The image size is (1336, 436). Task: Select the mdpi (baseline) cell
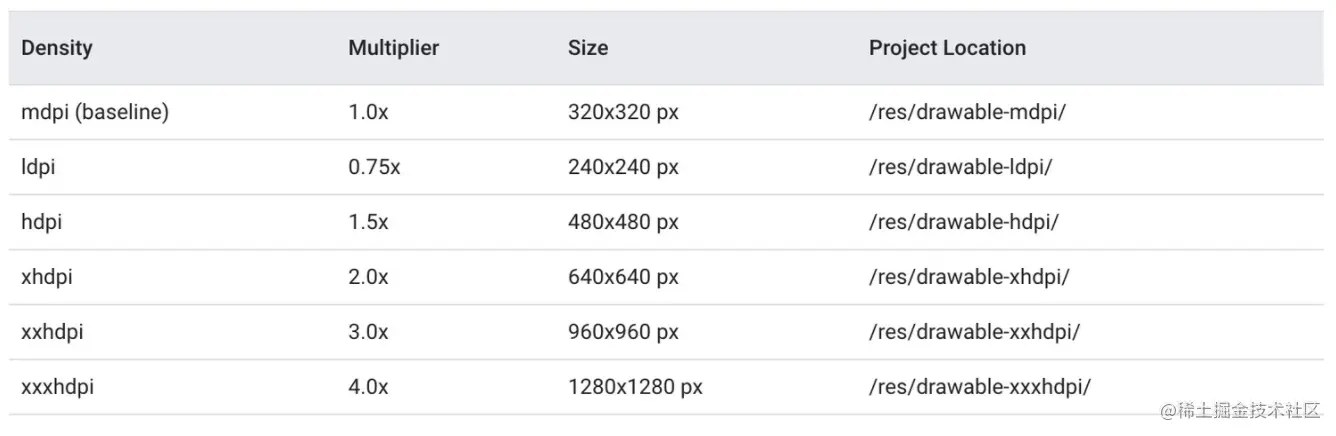point(95,113)
